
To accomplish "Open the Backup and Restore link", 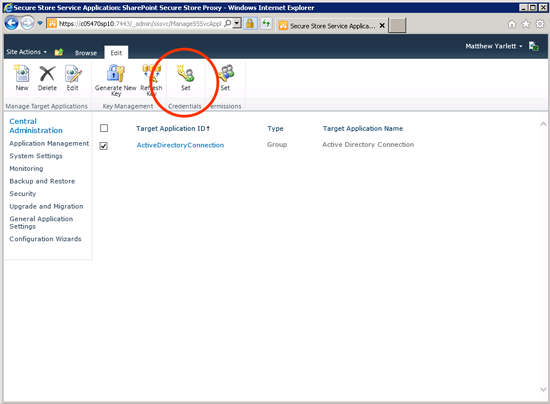I will pyautogui.click(x=42, y=181).
